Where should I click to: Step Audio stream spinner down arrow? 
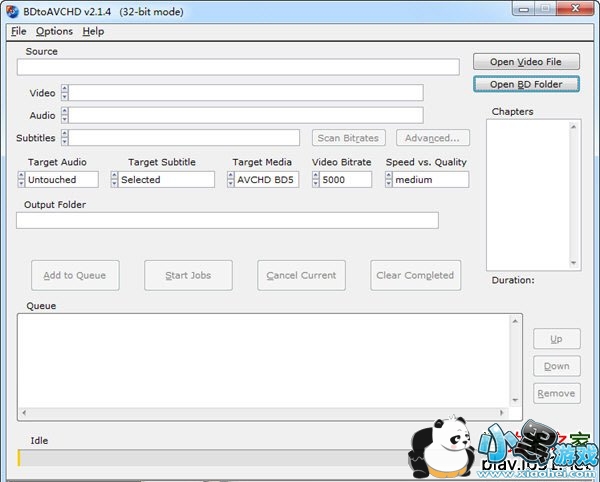pyautogui.click(x=65, y=119)
